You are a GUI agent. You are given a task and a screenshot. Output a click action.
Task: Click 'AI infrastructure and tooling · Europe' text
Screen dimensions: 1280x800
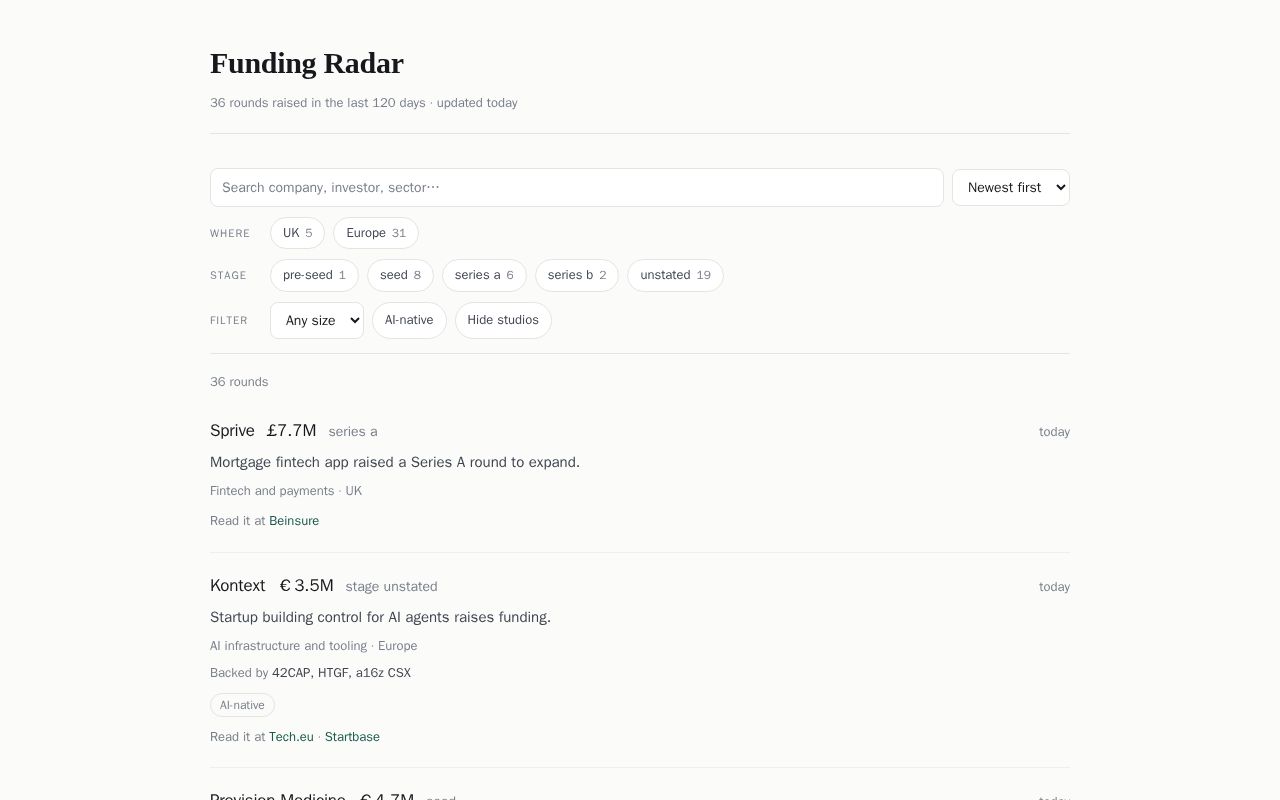click(x=314, y=646)
